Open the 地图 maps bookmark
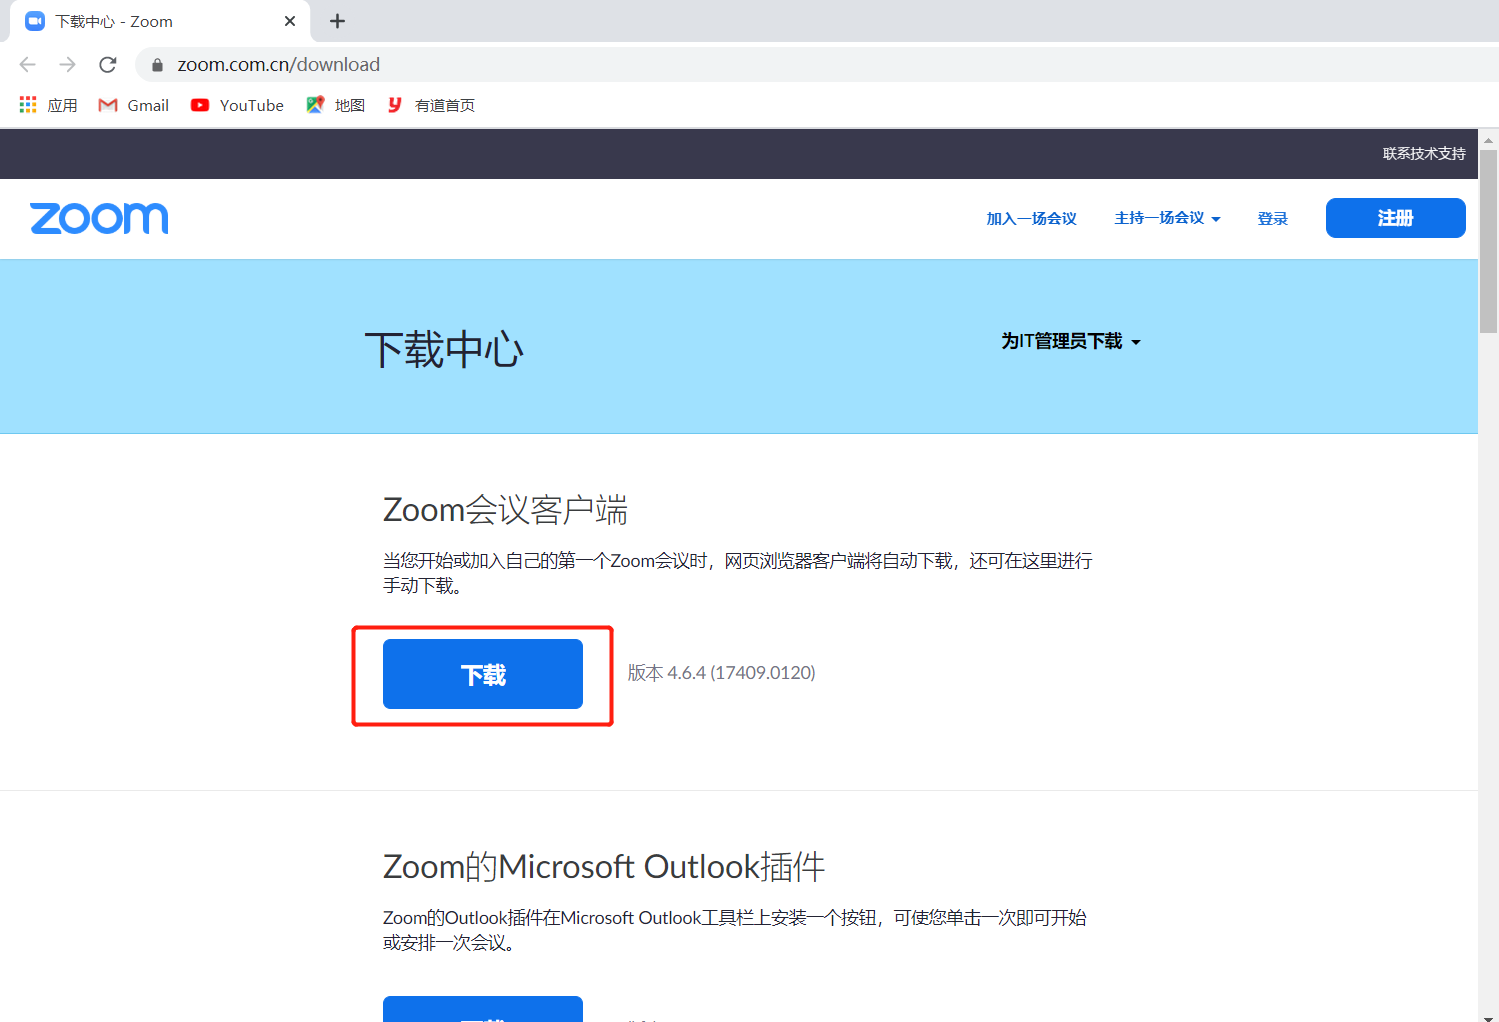The width and height of the screenshot is (1499, 1022). [336, 105]
